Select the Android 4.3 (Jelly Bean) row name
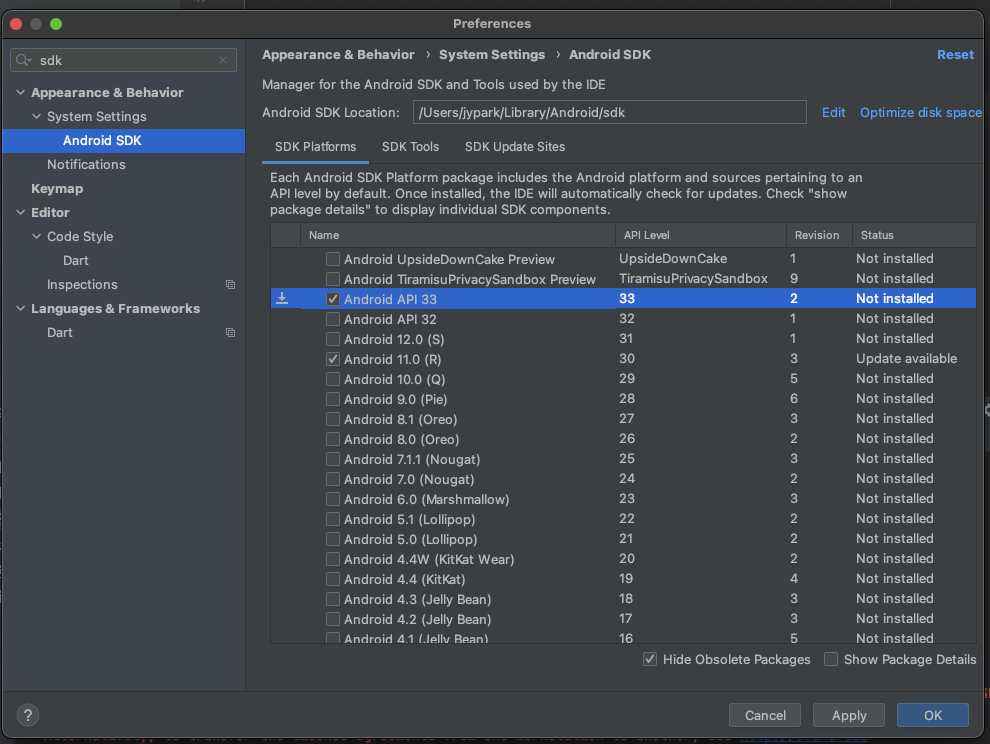Viewport: 990px width, 744px height. 417,599
